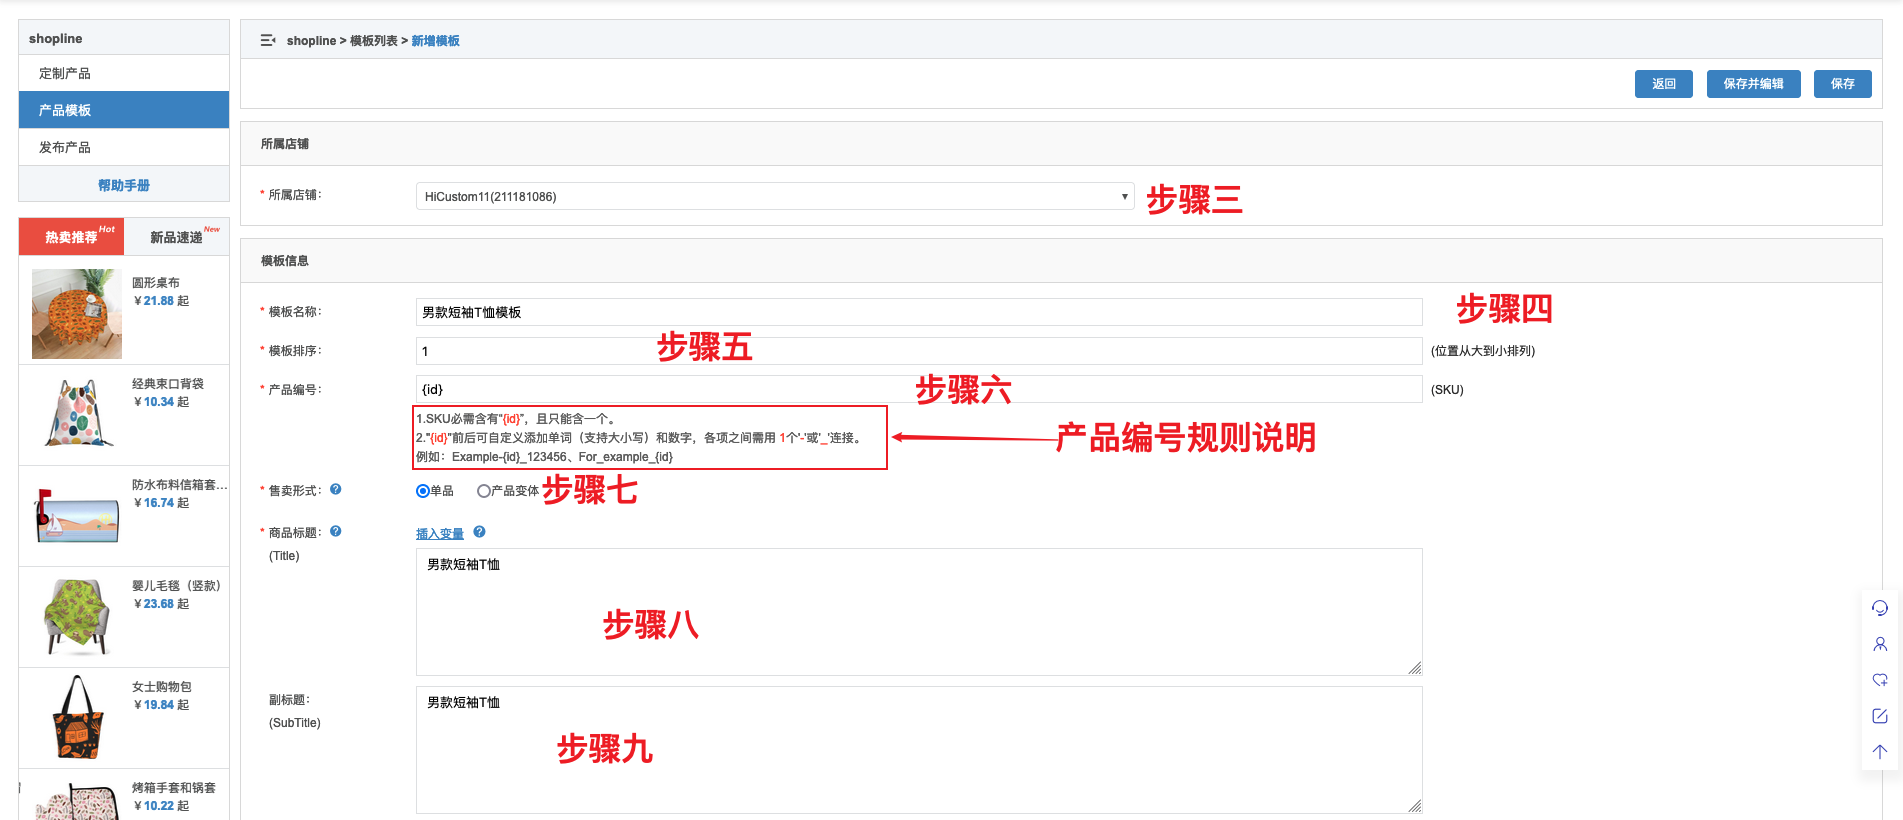
Task: Click the 插入变量 link
Action: pyautogui.click(x=440, y=534)
